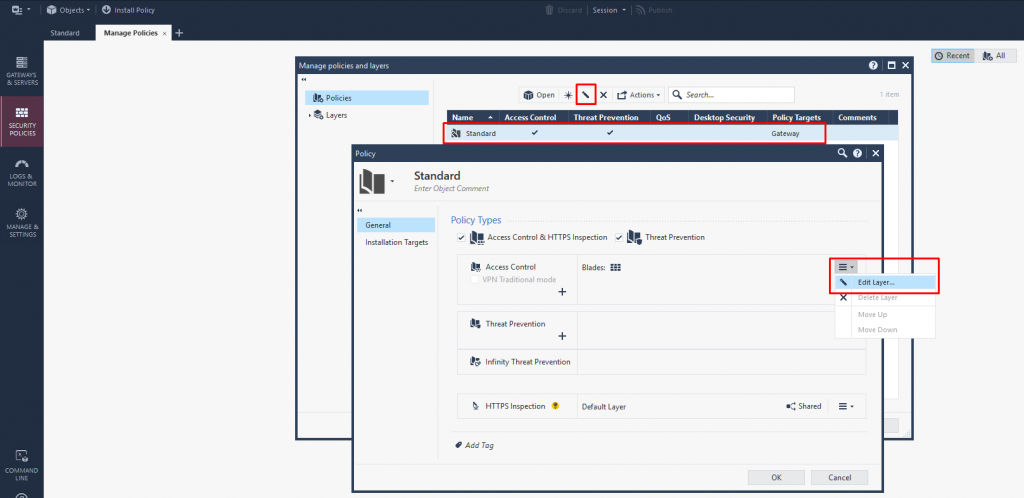The width and height of the screenshot is (1024, 498).
Task: Add an Access Control layer with plus
Action: (x=562, y=292)
